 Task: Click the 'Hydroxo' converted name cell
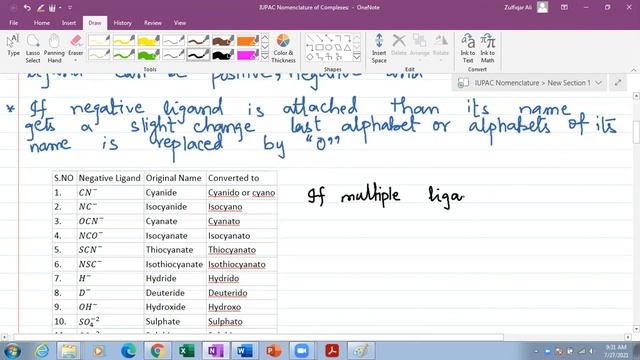pos(242,307)
